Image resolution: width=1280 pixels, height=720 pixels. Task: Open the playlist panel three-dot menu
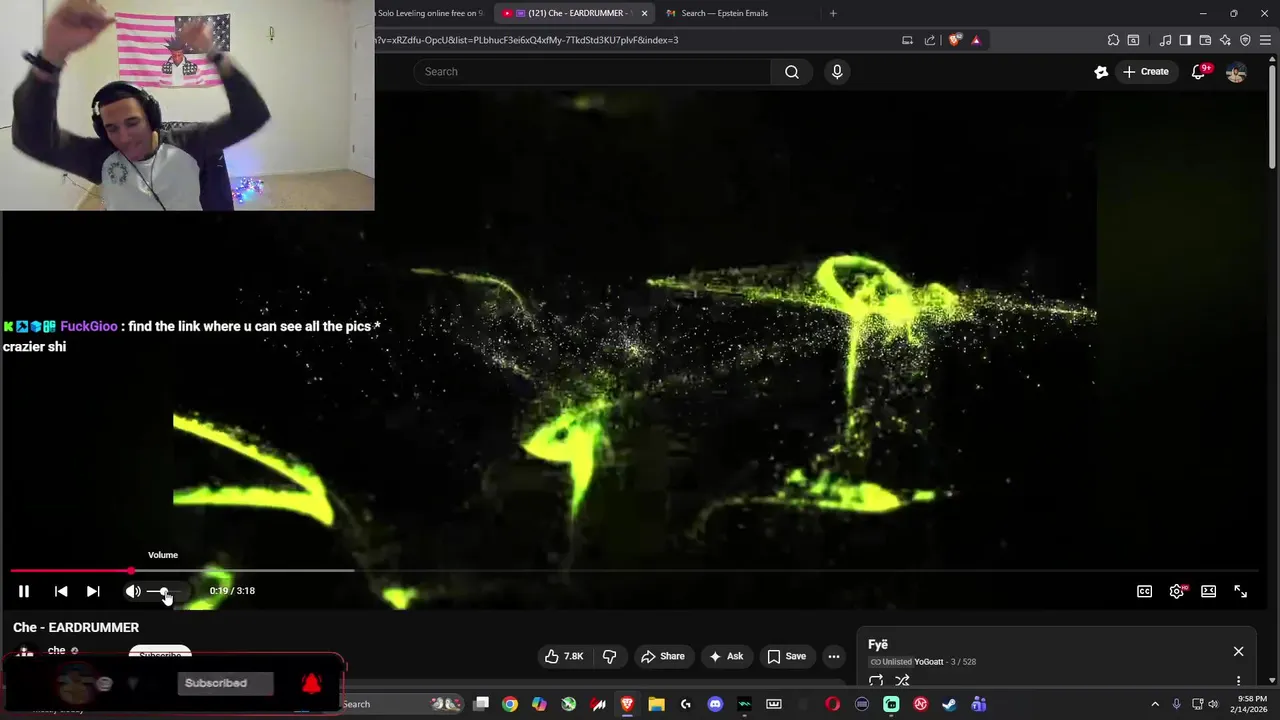[1238, 681]
